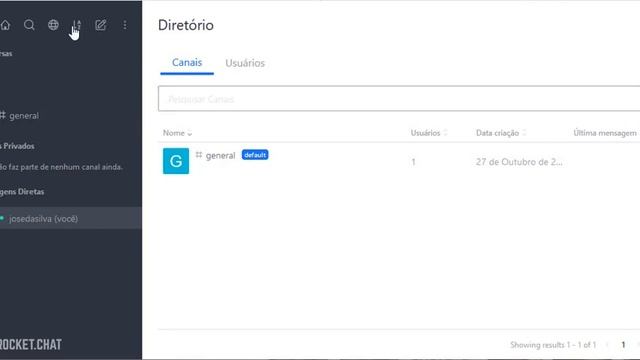
Task: Create new with the pencil icon
Action: tap(100, 25)
